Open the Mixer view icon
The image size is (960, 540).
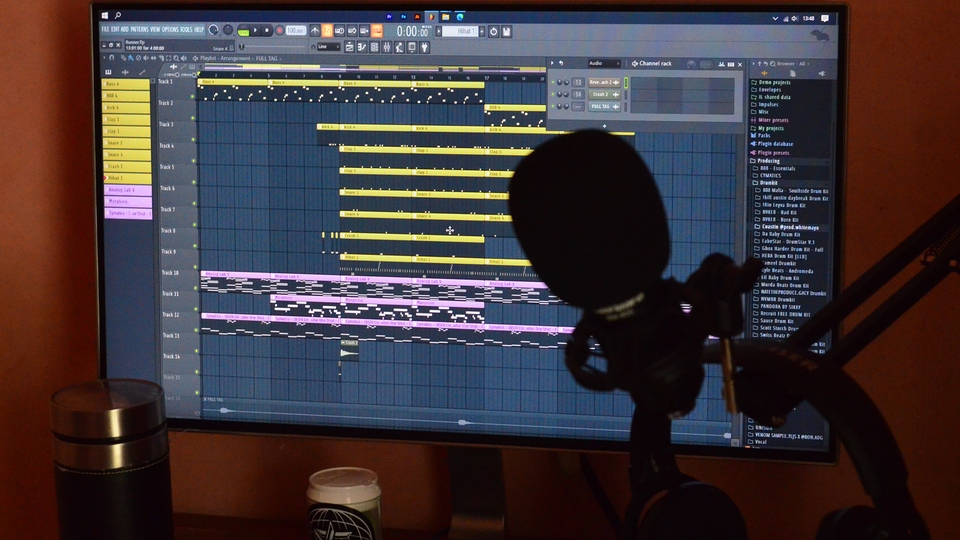pyautogui.click(x=386, y=47)
